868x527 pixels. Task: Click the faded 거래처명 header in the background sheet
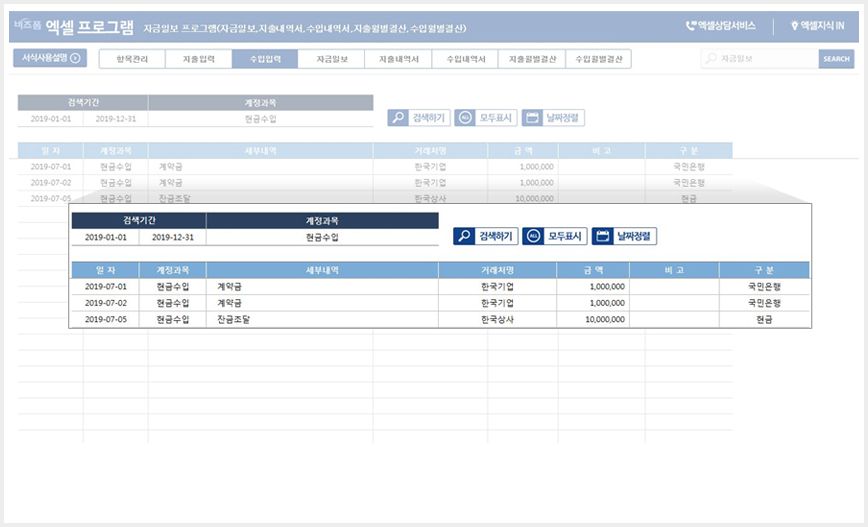pos(430,151)
